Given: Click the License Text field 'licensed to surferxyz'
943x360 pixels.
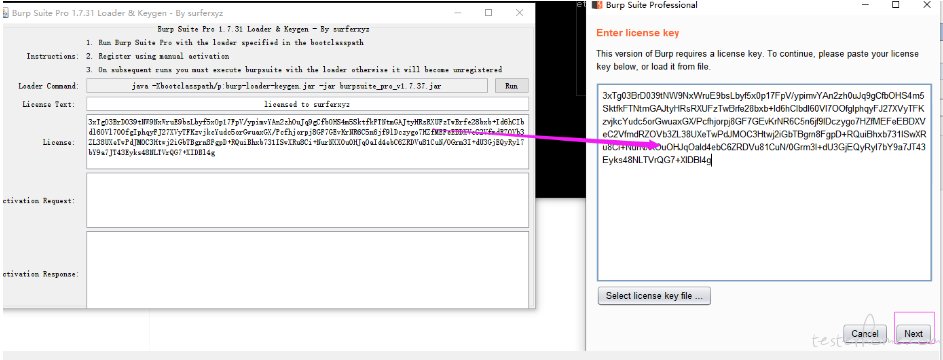Looking at the screenshot, I should (x=307, y=104).
